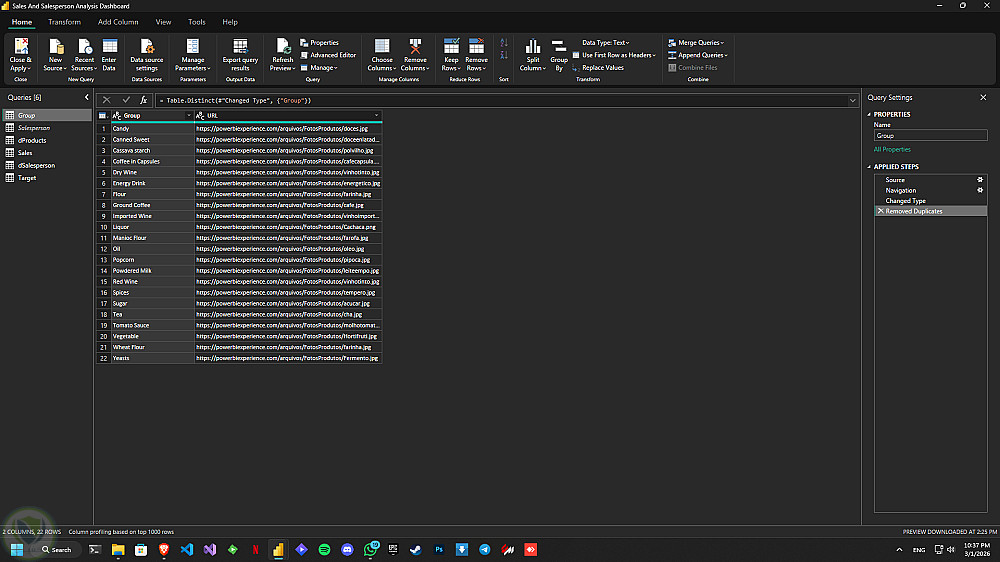Open the View tab

tap(163, 22)
